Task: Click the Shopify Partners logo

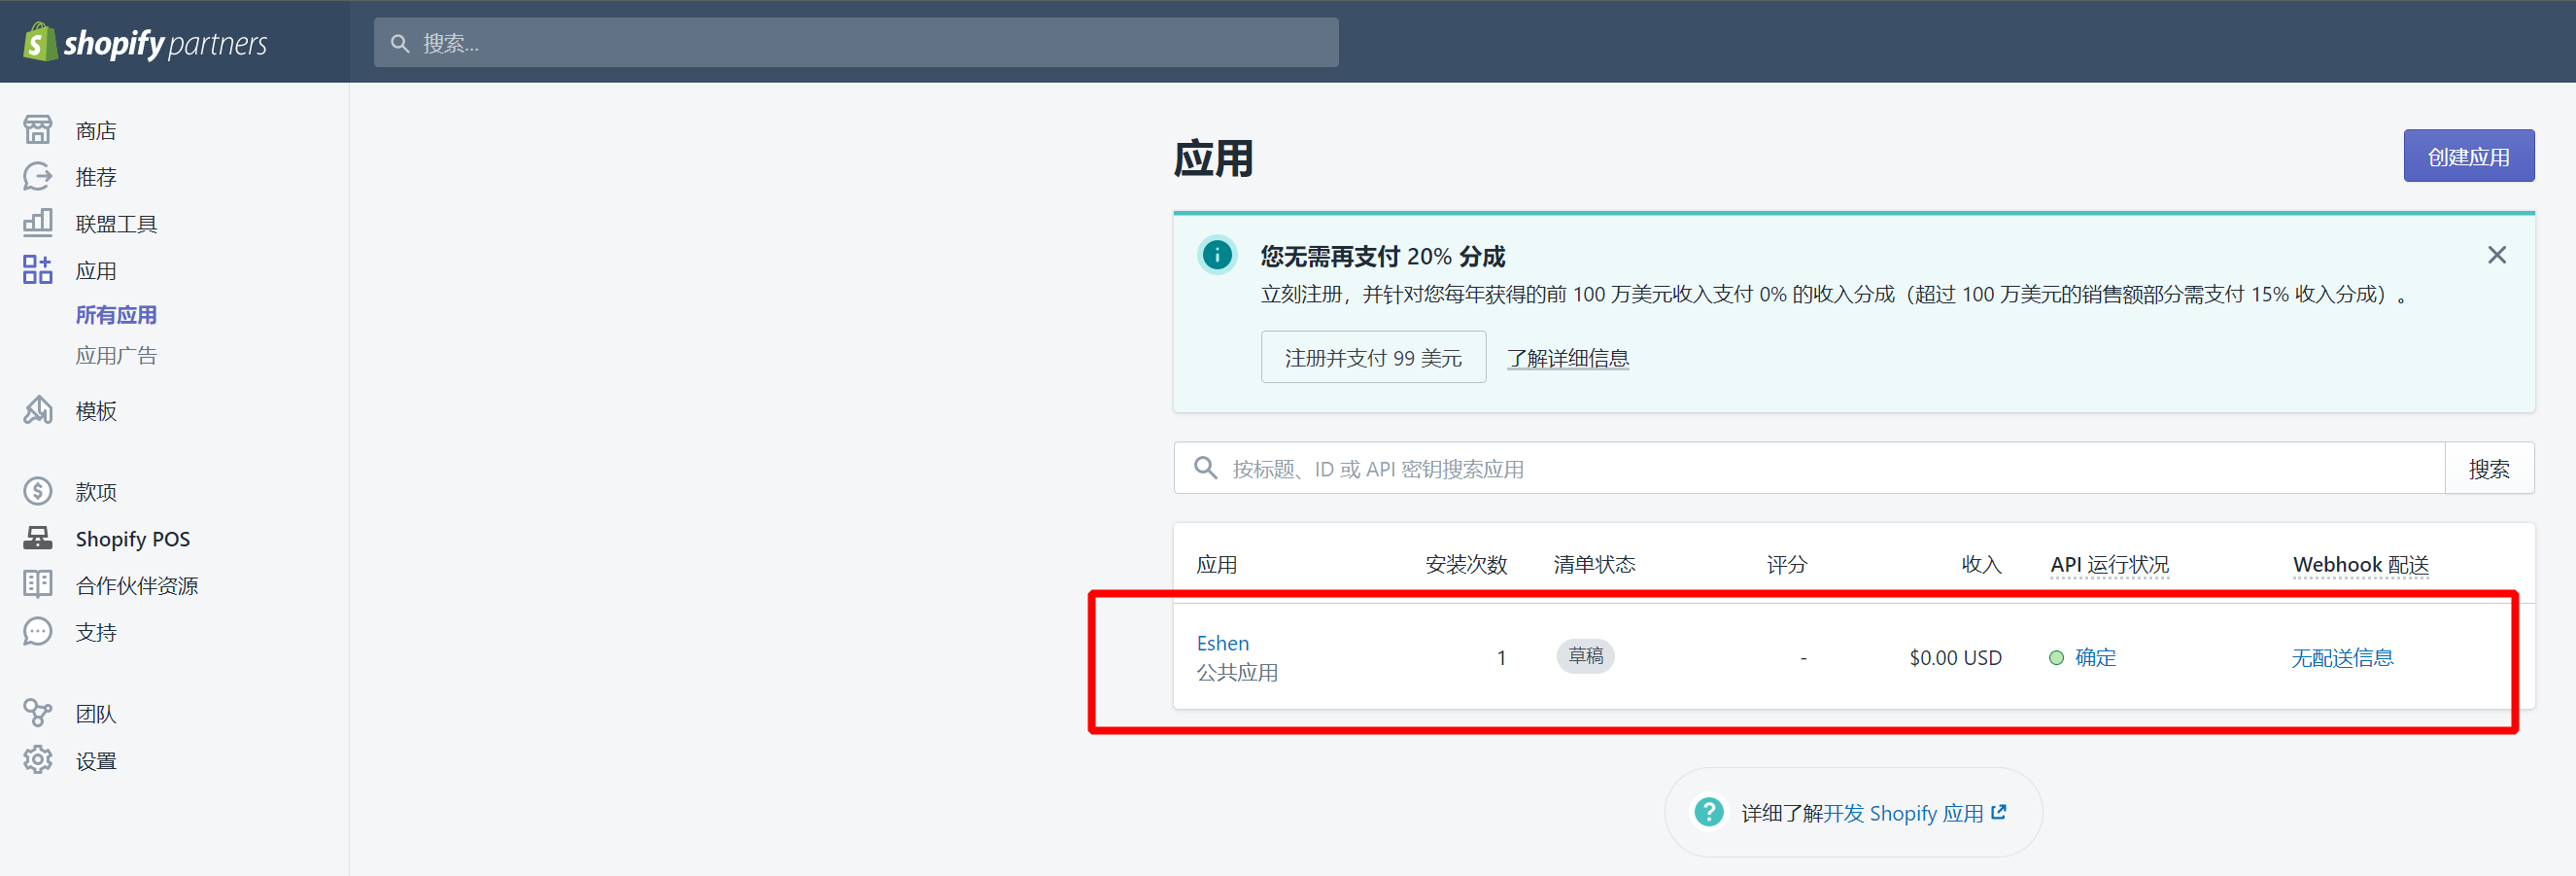Action: tap(146, 42)
